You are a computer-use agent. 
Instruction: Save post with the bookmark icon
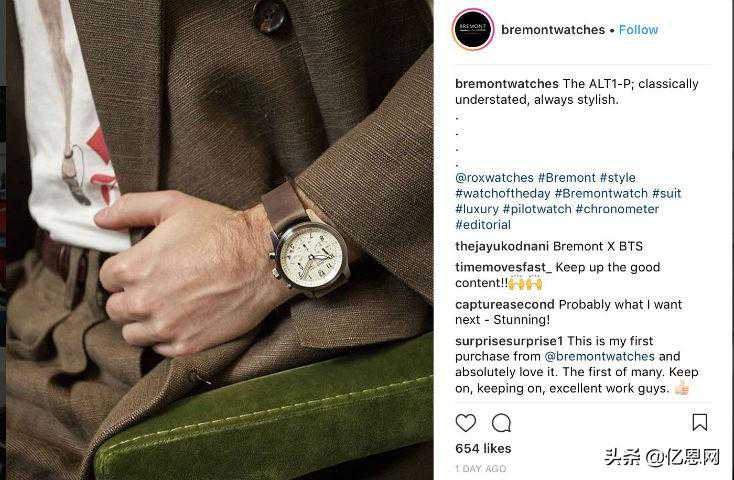click(x=699, y=422)
